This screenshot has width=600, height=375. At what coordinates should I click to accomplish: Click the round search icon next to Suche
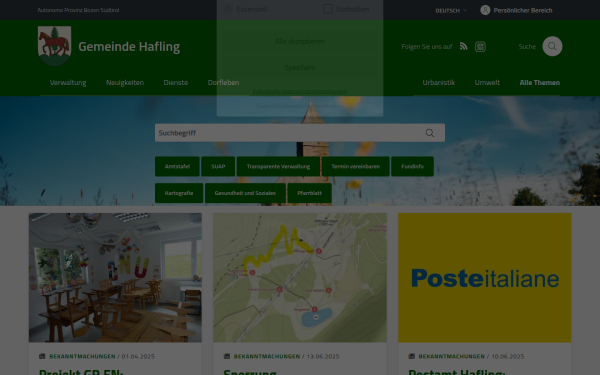pyautogui.click(x=552, y=46)
